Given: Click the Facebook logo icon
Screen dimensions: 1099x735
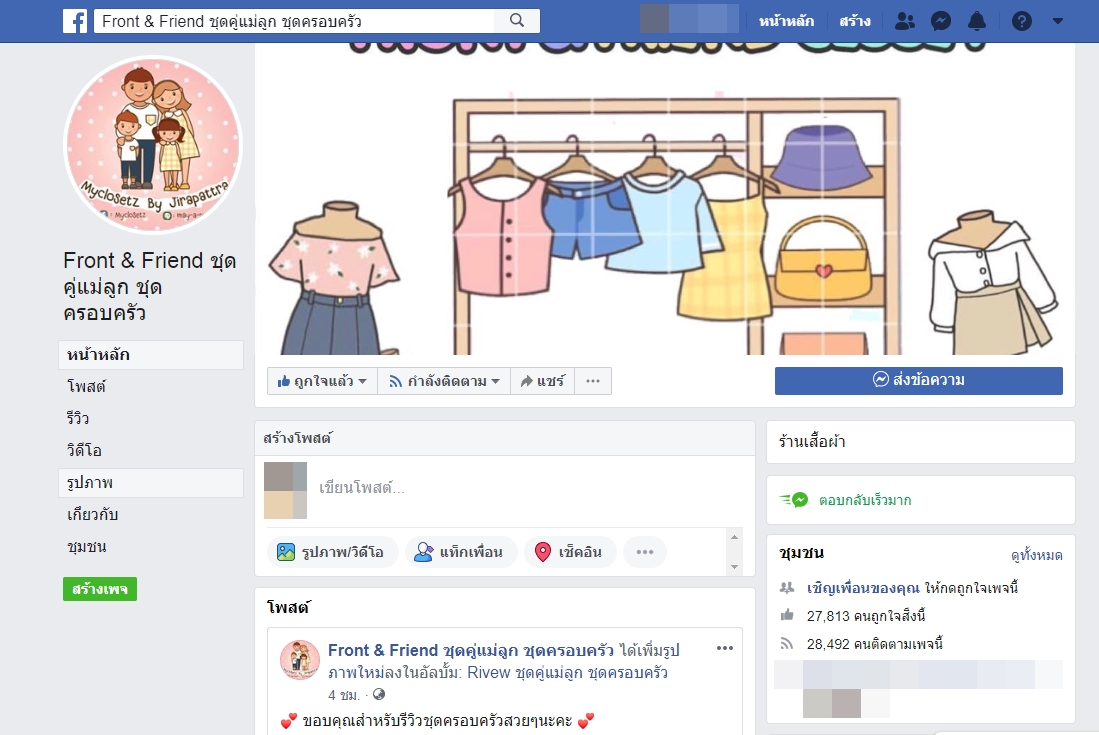Looking at the screenshot, I should pyautogui.click(x=74, y=21).
